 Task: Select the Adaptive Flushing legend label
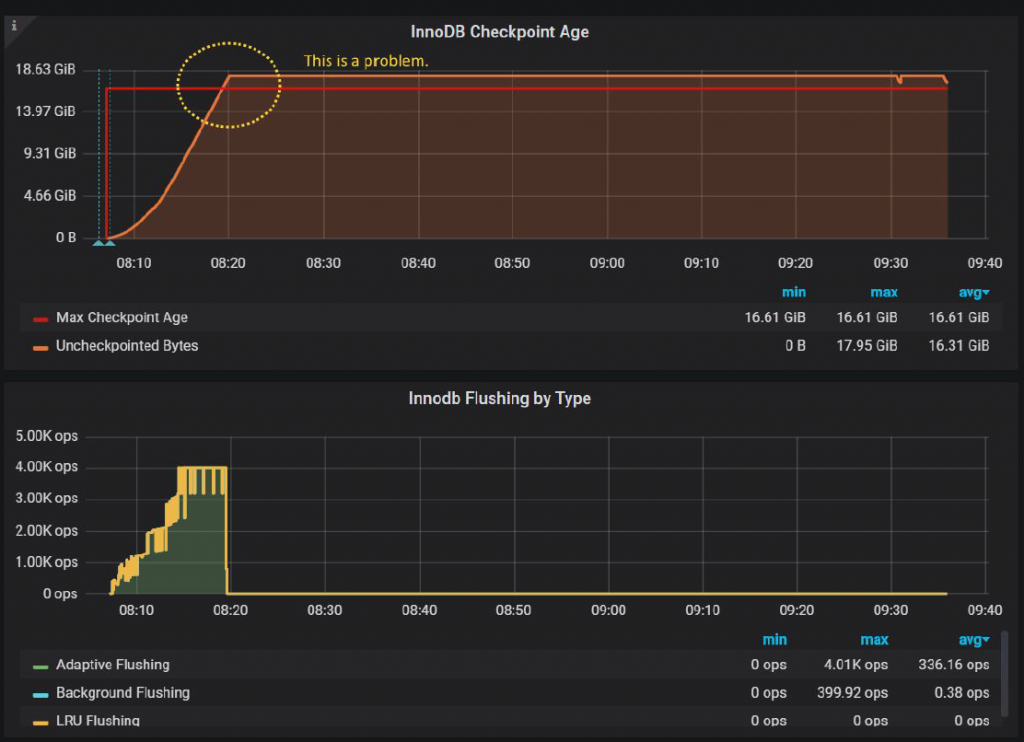pos(113,664)
